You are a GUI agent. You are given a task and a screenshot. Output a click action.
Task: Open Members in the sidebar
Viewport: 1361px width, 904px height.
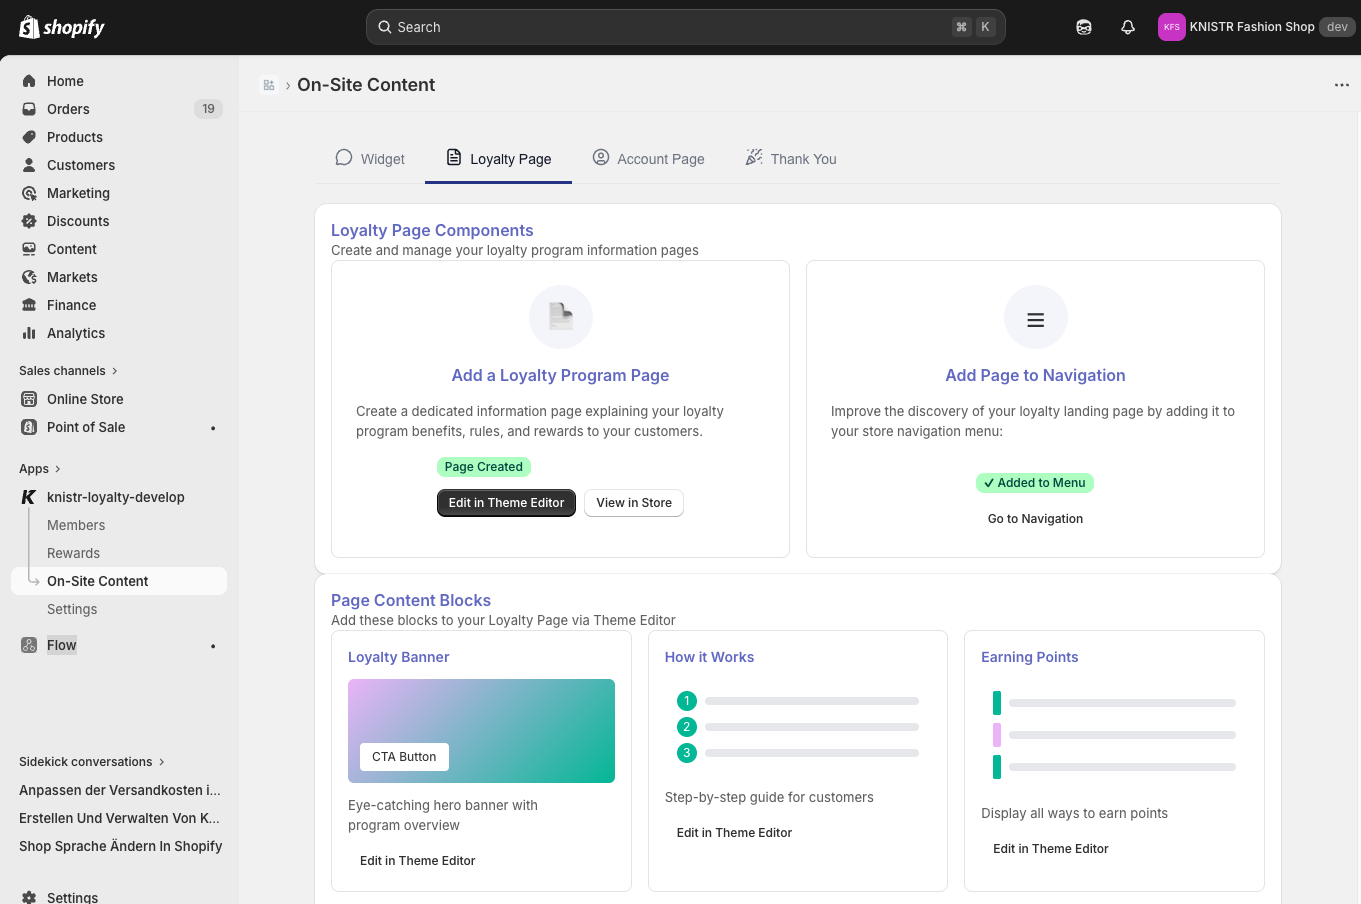tap(76, 525)
